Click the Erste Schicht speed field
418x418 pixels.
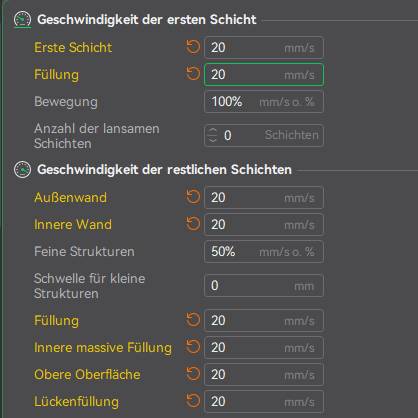tap(264, 47)
